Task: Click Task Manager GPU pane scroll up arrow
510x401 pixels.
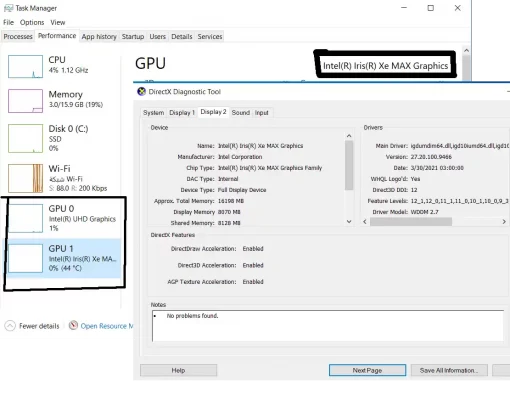Action: coord(466,50)
